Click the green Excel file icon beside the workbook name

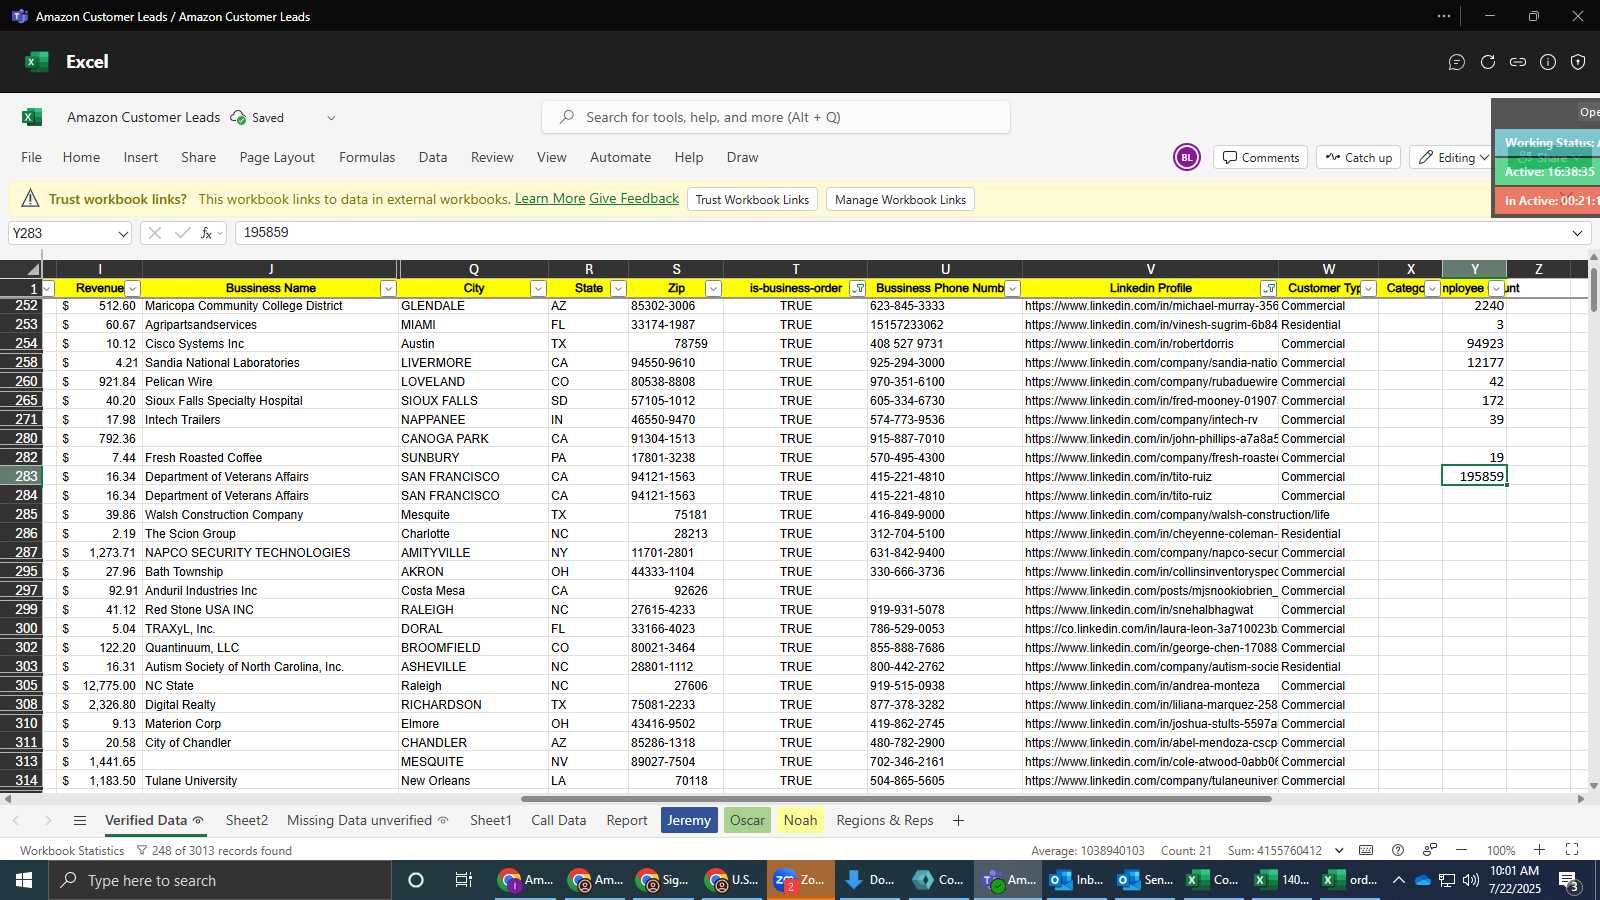[32, 117]
